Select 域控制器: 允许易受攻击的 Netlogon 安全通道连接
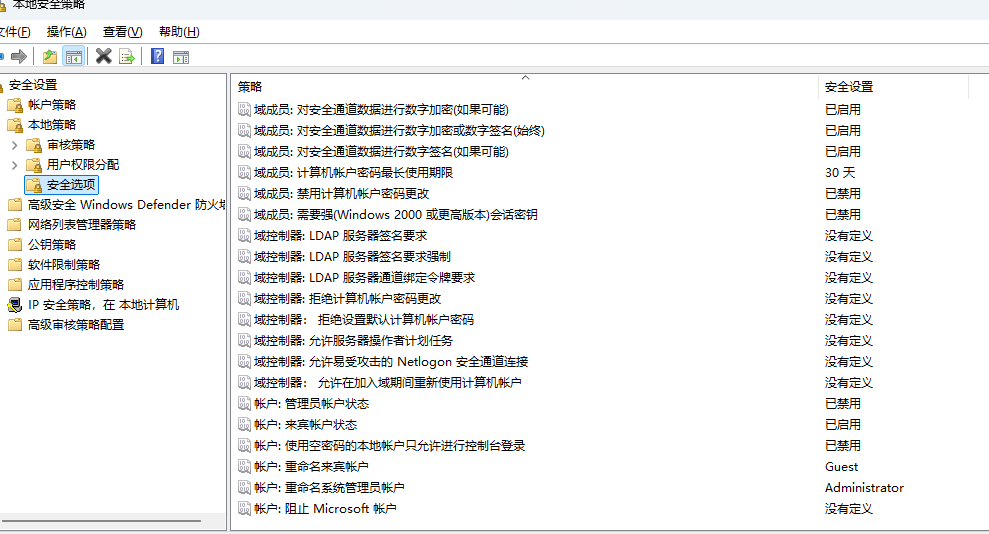 coord(391,362)
